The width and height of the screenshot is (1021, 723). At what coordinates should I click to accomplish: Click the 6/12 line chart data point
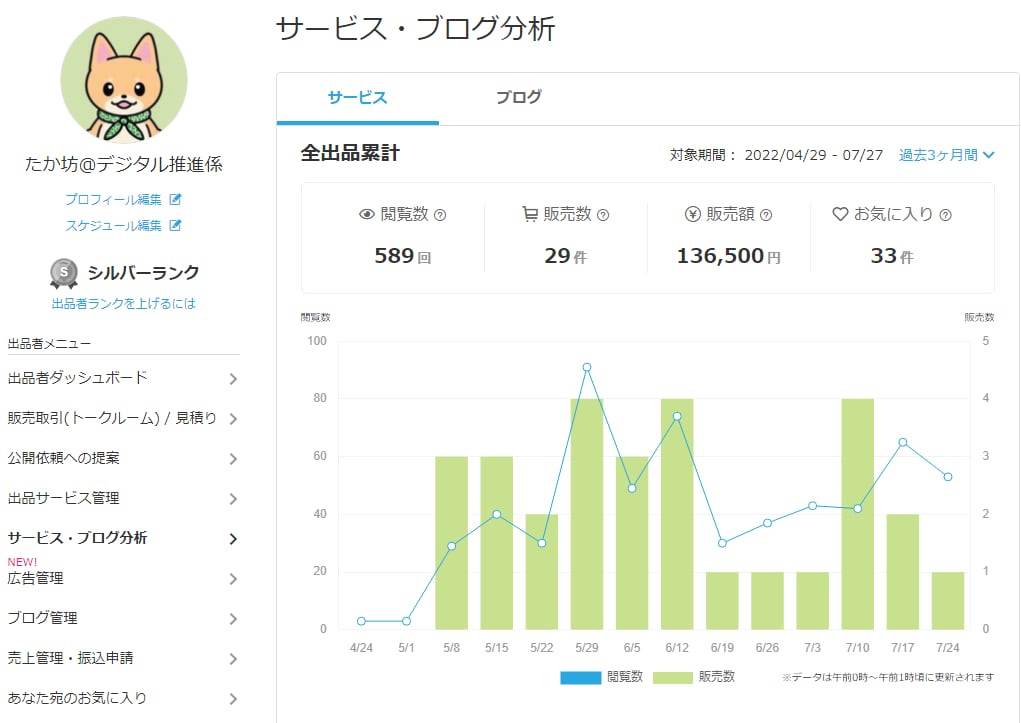click(677, 416)
